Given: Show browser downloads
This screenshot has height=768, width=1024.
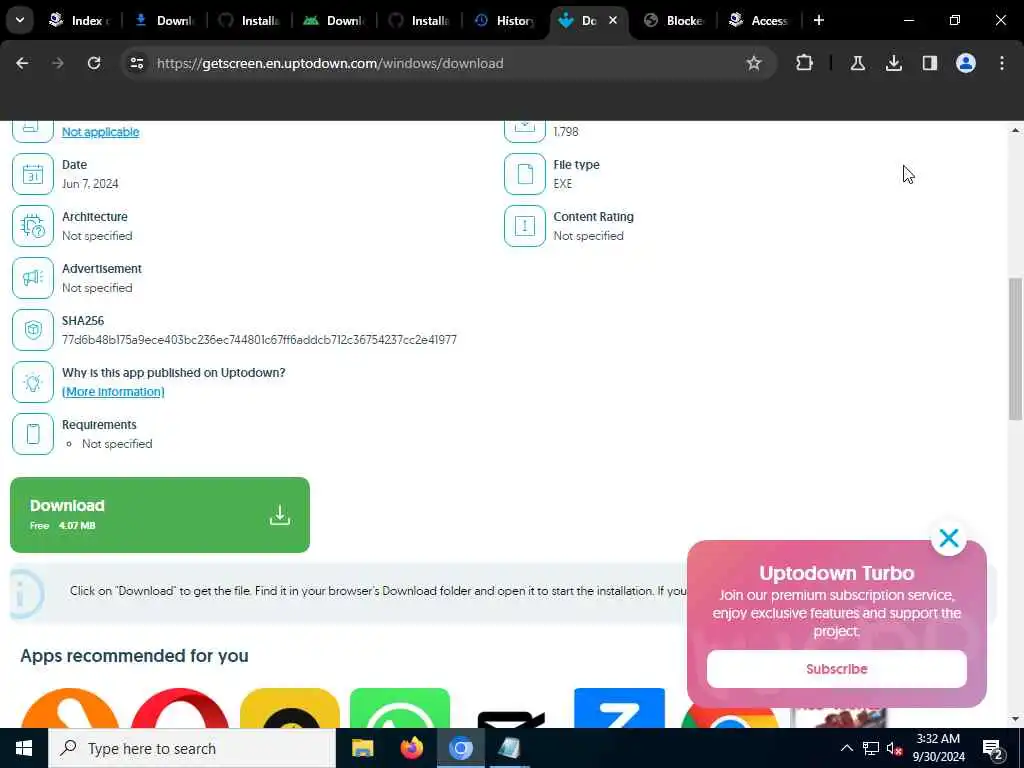Looking at the screenshot, I should pos(894,63).
